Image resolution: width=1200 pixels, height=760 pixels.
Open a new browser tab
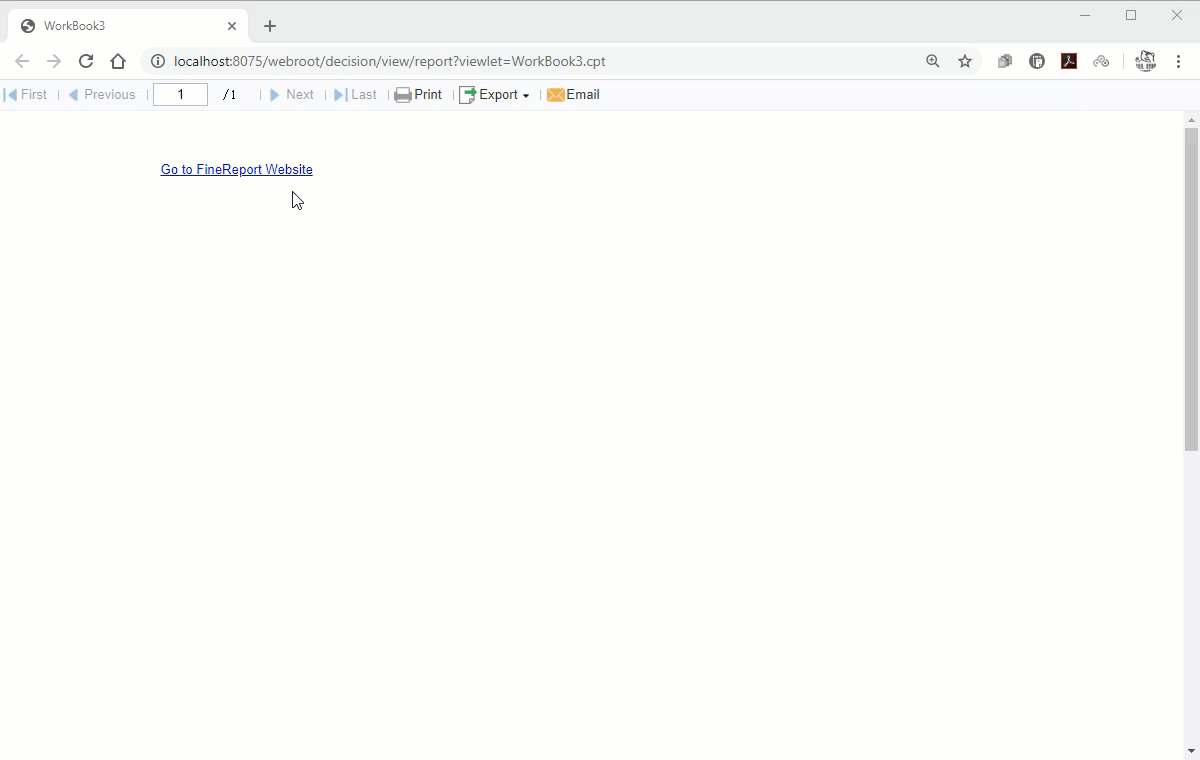coord(269,25)
